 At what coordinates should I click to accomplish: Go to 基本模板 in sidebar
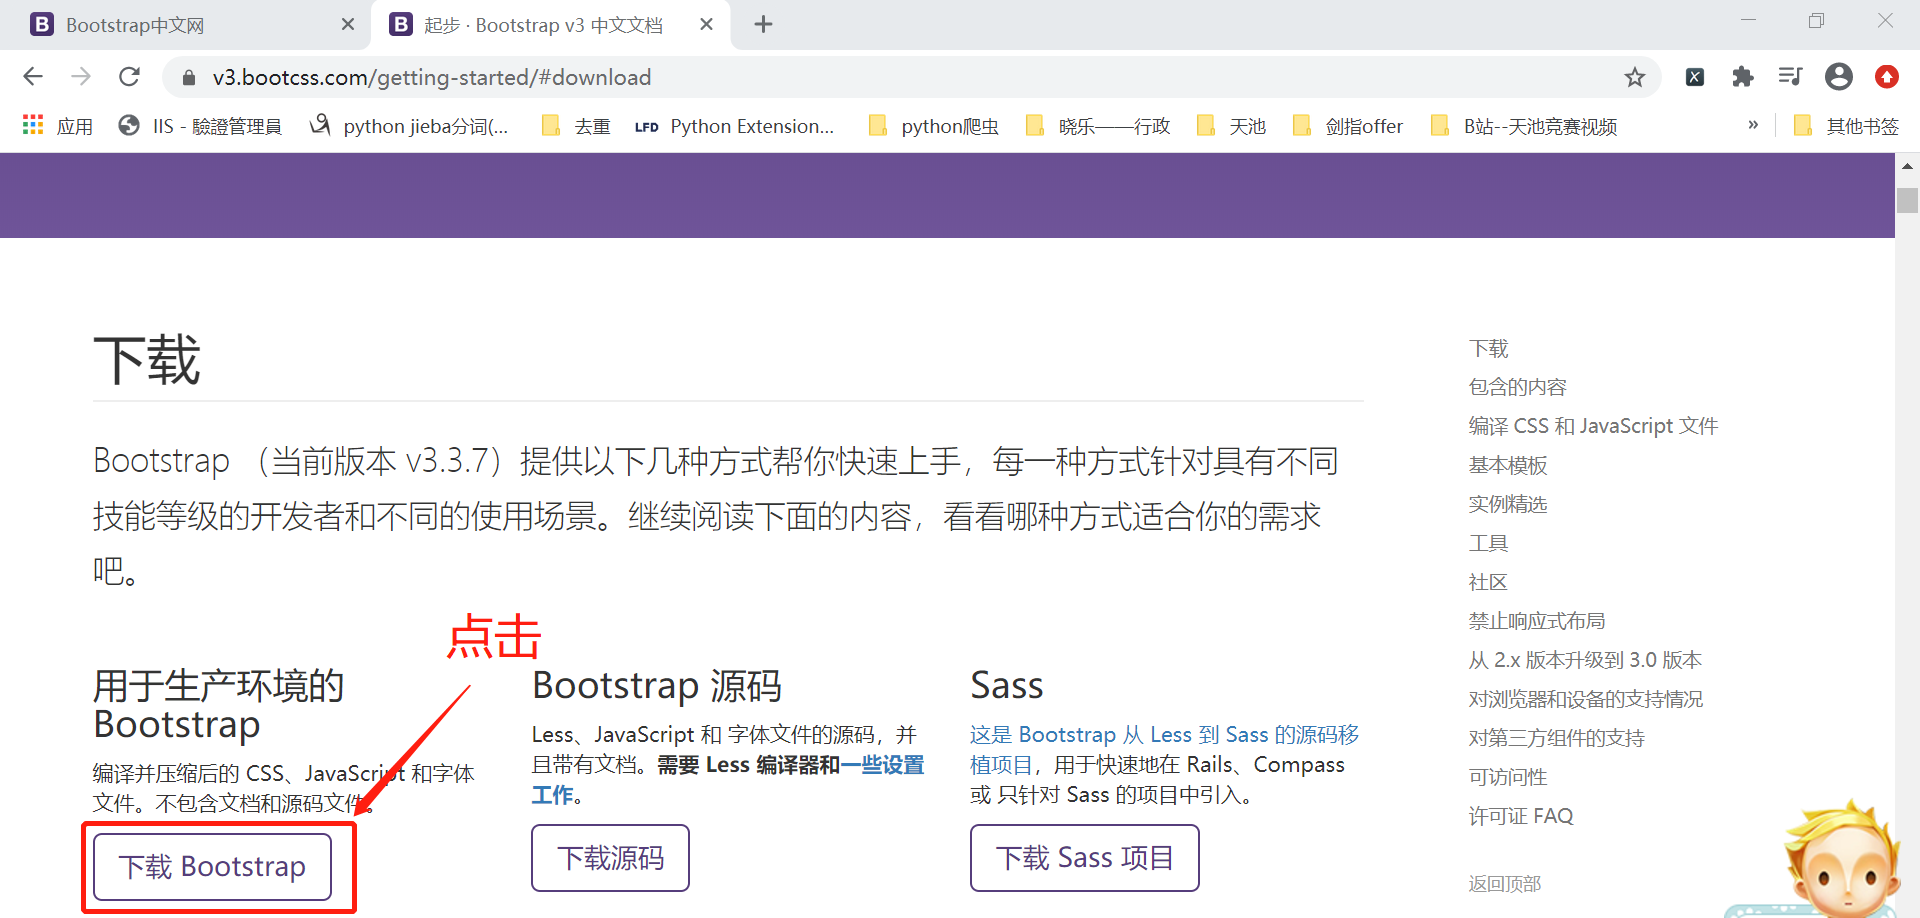point(1508,466)
